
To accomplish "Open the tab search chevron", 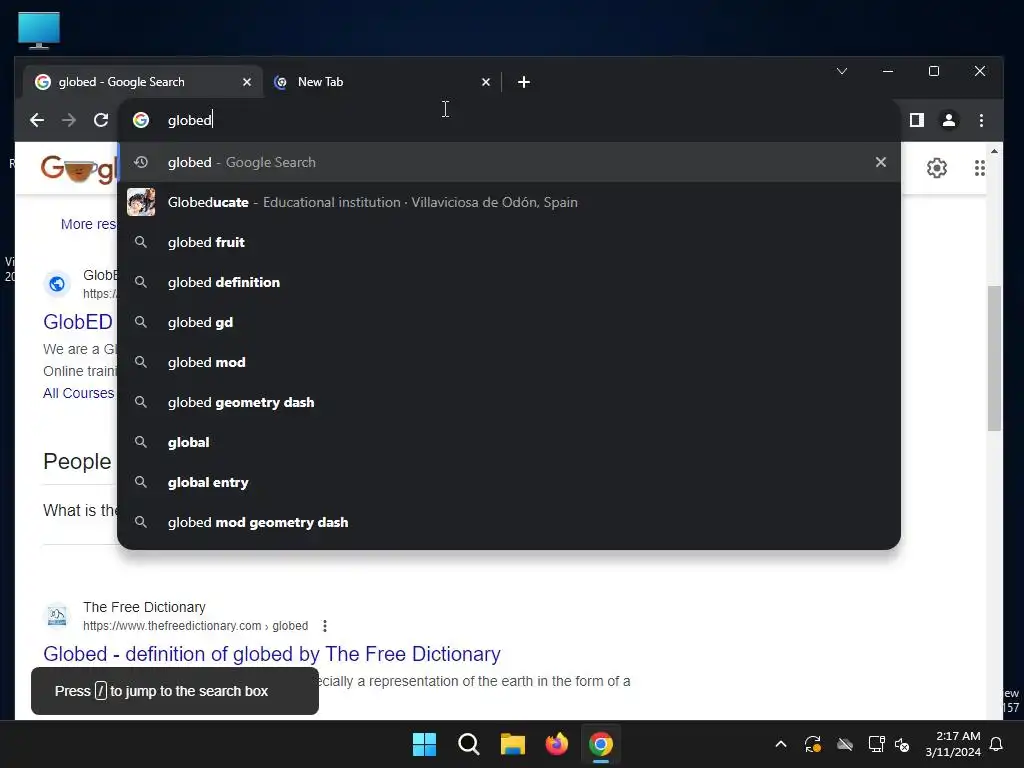I will pos(842,71).
